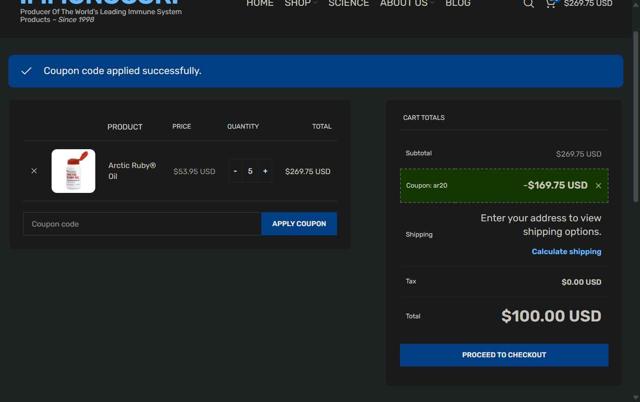Remove Arctic Ruby Oil from cart

[34, 171]
